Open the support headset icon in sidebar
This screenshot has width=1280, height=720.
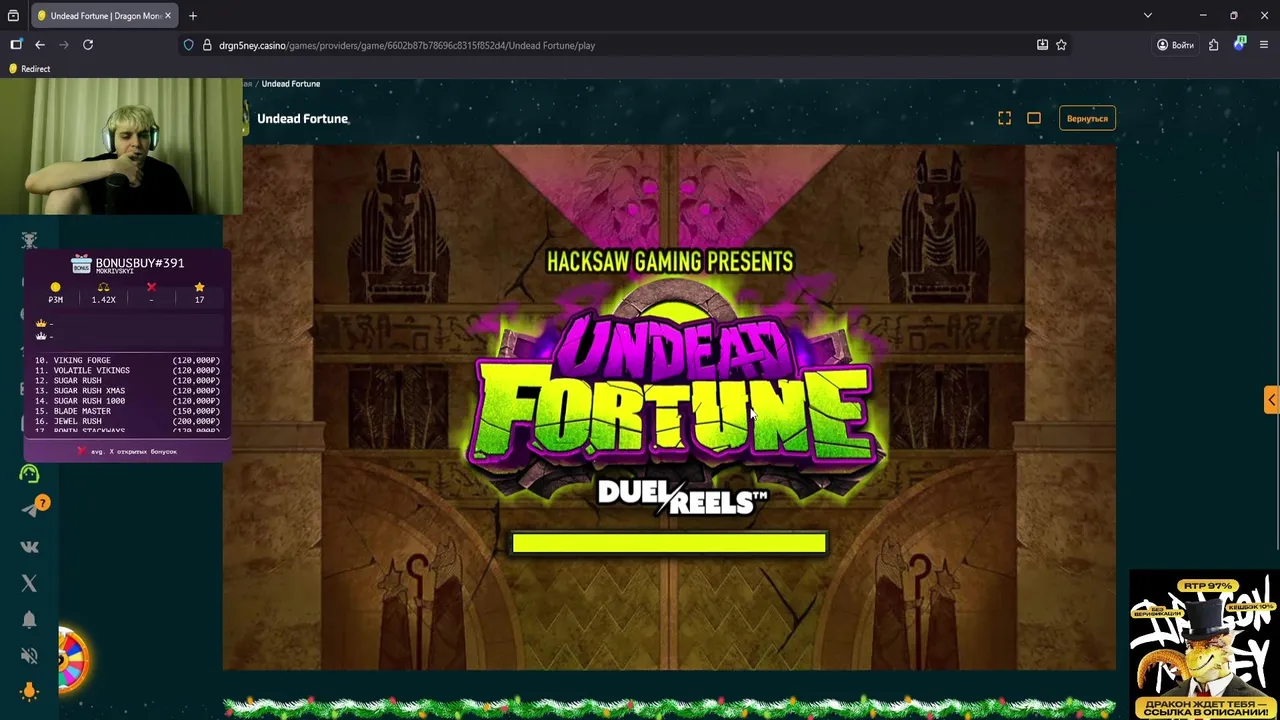point(29,474)
